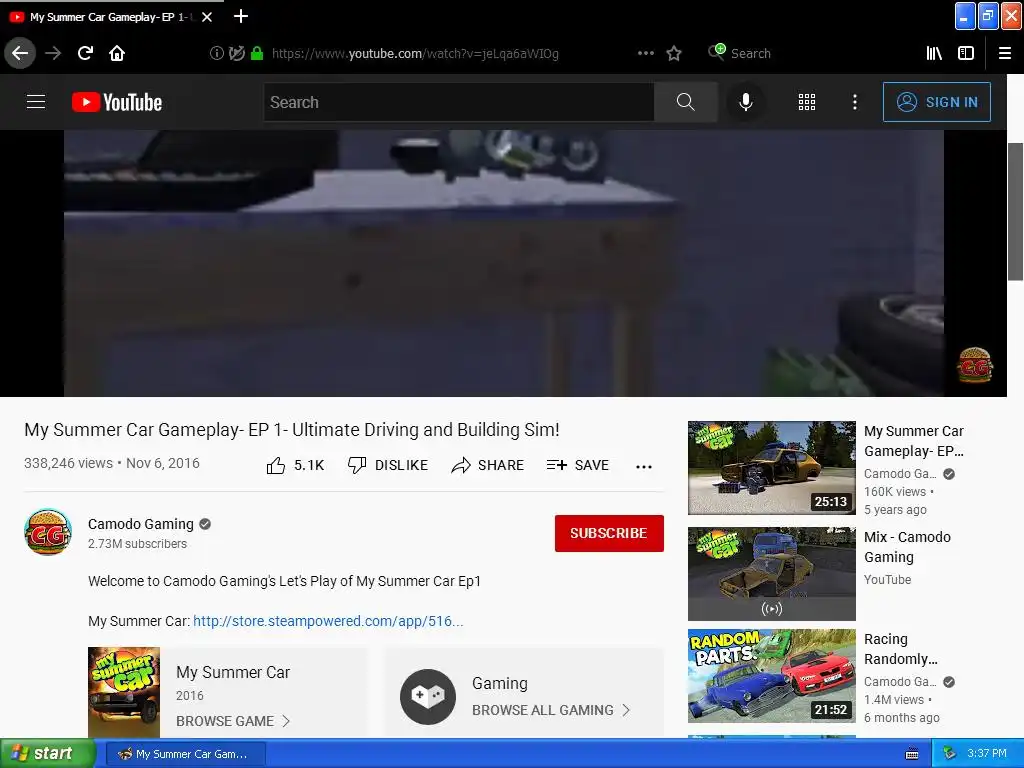Click the keyboard icon in taskbar

point(912,754)
